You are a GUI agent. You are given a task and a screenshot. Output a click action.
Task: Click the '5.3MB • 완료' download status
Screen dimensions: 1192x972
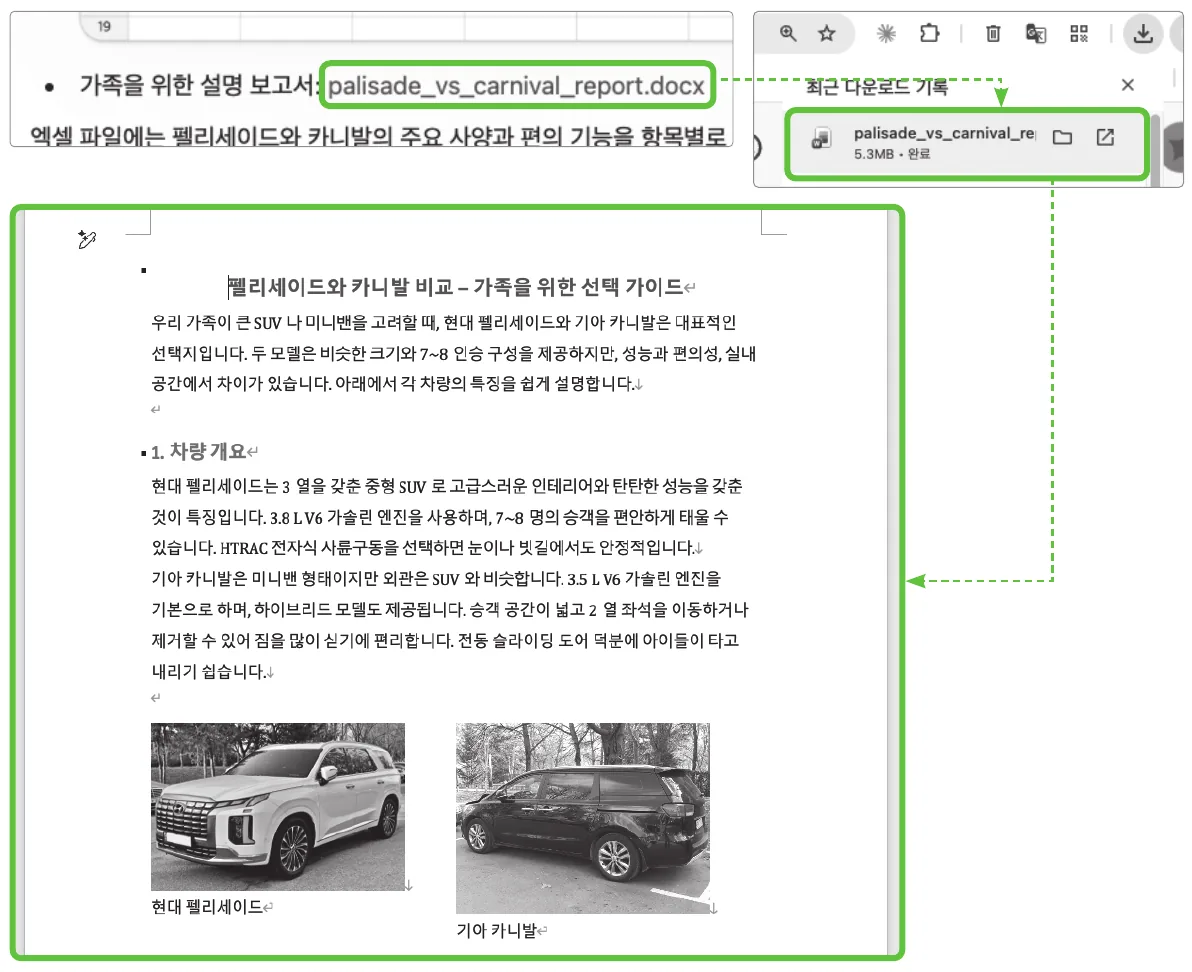pyautogui.click(x=892, y=154)
